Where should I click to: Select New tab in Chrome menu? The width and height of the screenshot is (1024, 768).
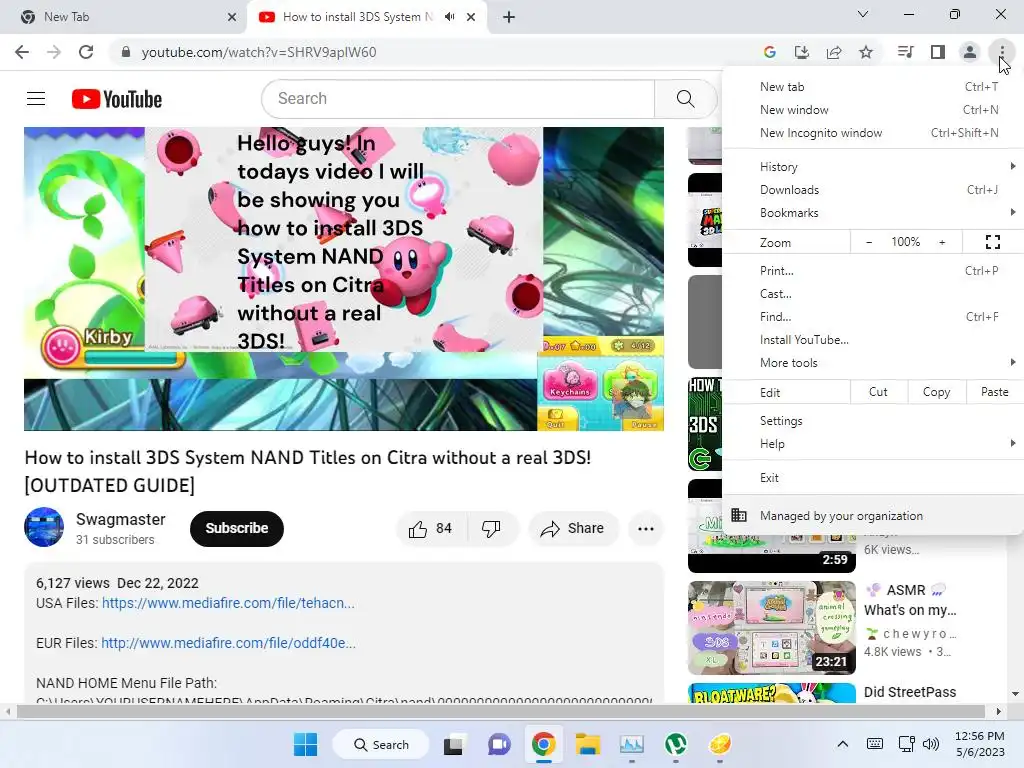[x=873, y=87]
